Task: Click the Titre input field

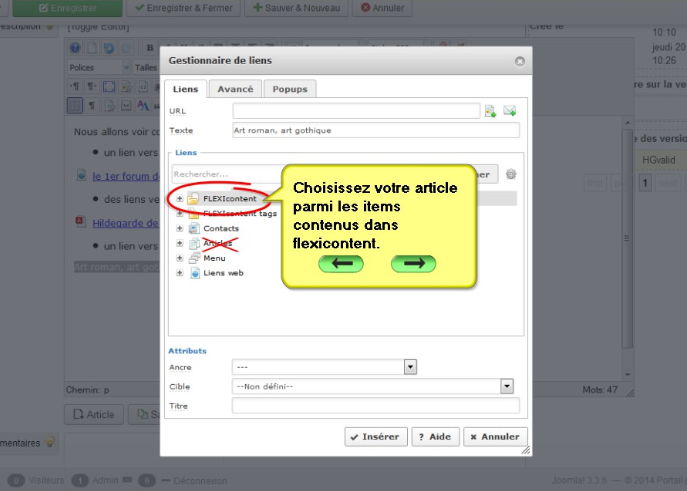Action: (376, 406)
